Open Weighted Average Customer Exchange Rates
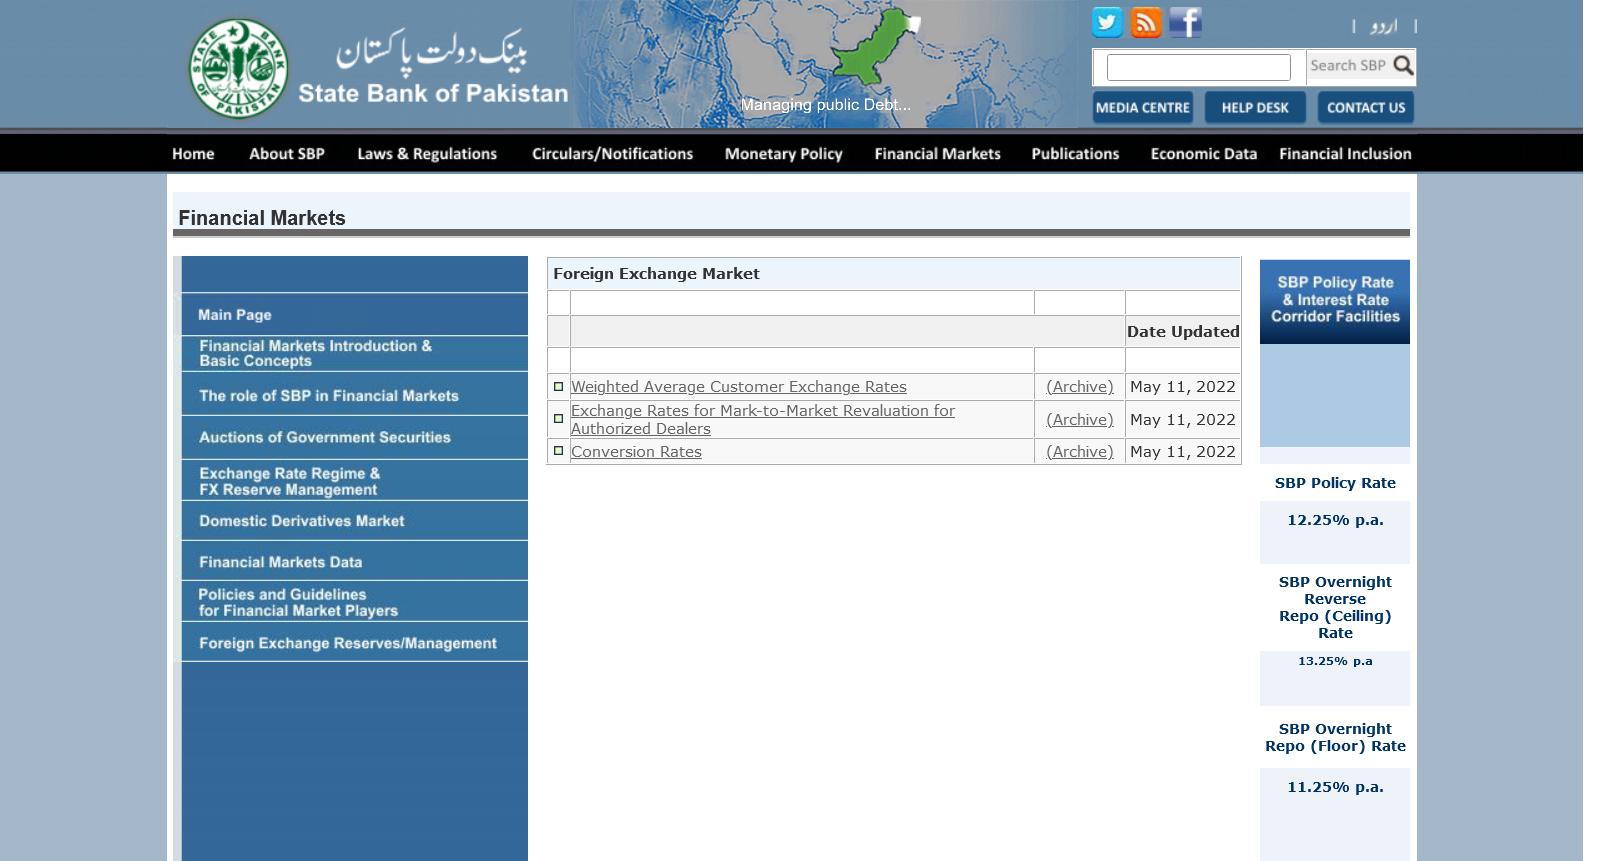Image resolution: width=1603 pixels, height=861 pixels. 738,387
